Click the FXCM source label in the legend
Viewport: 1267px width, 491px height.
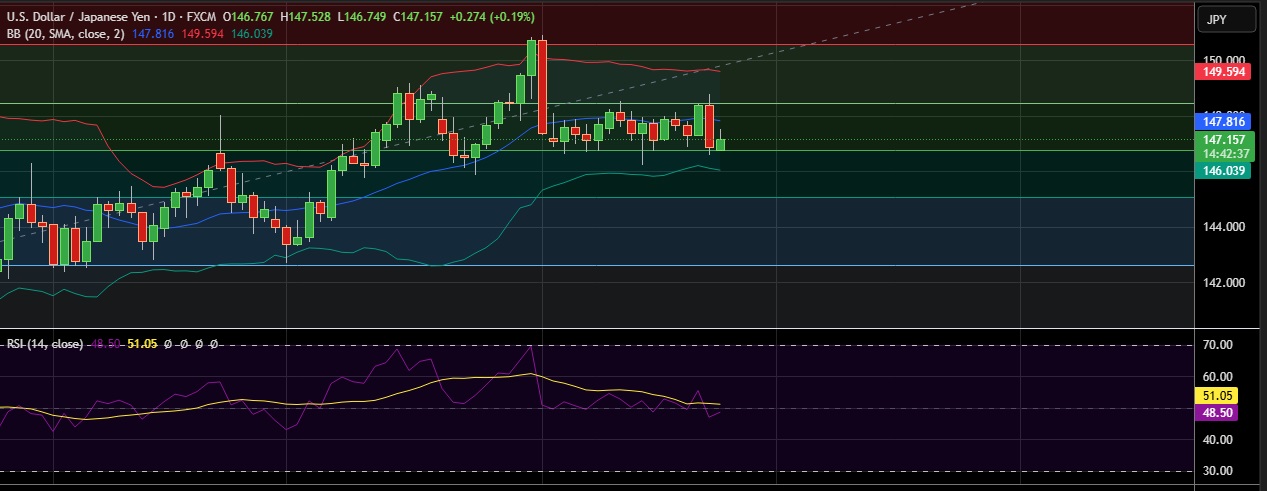(x=201, y=17)
